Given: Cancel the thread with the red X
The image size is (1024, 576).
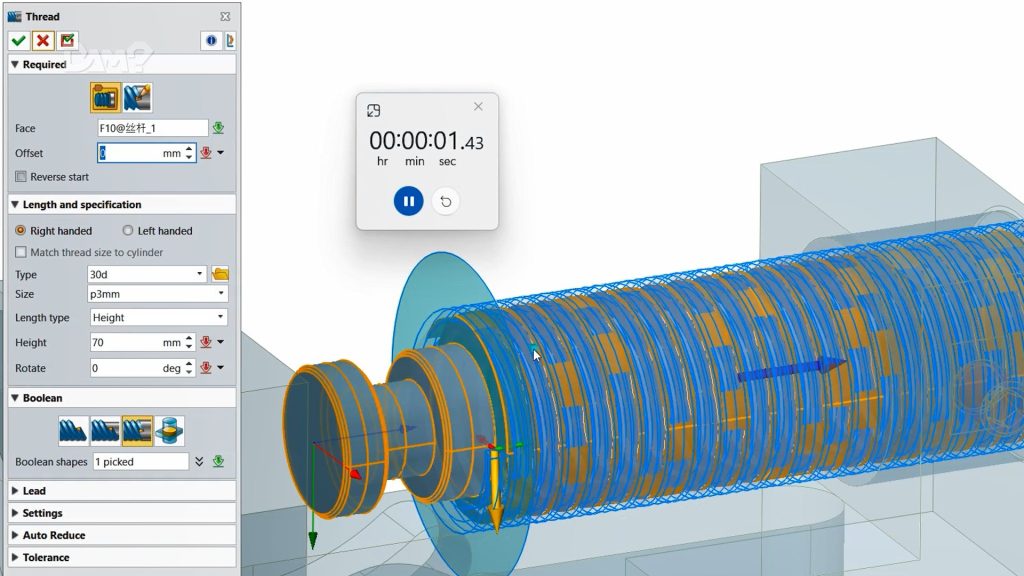Looking at the screenshot, I should [43, 41].
